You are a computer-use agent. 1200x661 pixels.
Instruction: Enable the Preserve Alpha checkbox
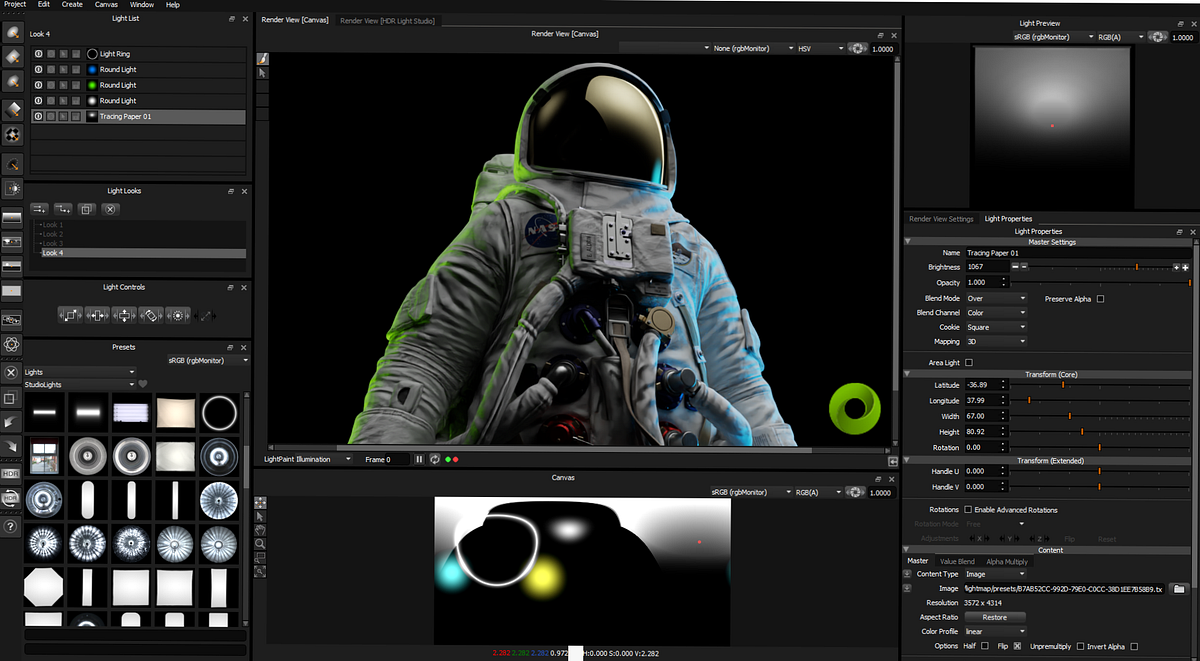pos(1100,299)
